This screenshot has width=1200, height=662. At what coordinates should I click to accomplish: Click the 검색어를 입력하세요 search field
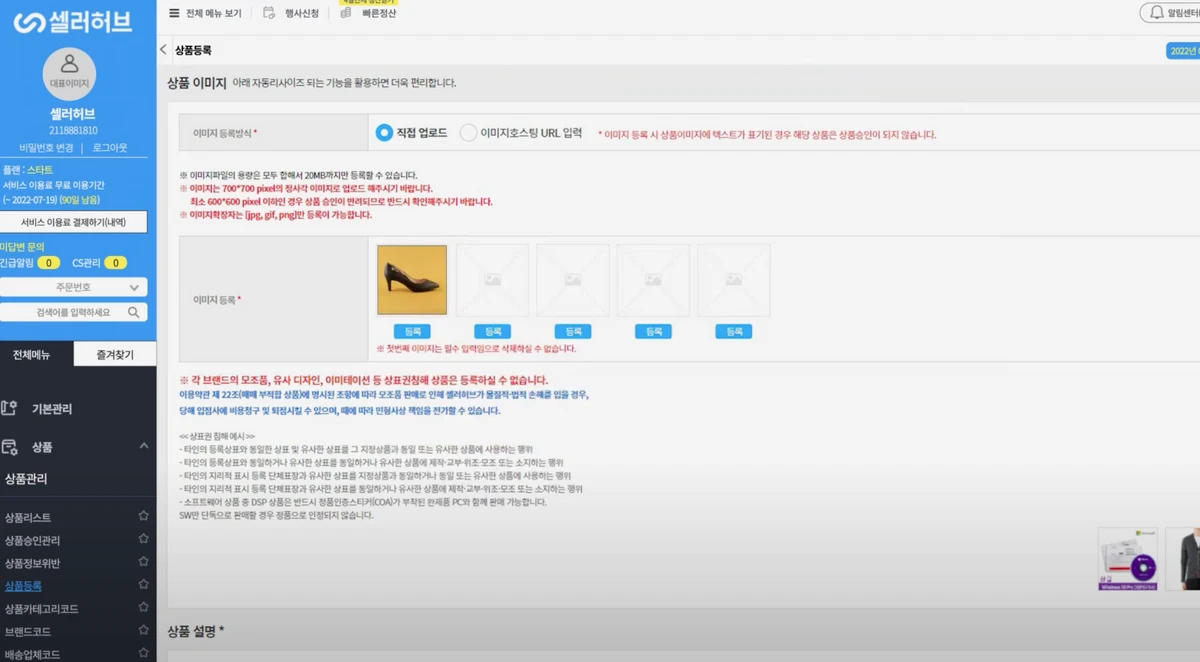click(x=74, y=312)
